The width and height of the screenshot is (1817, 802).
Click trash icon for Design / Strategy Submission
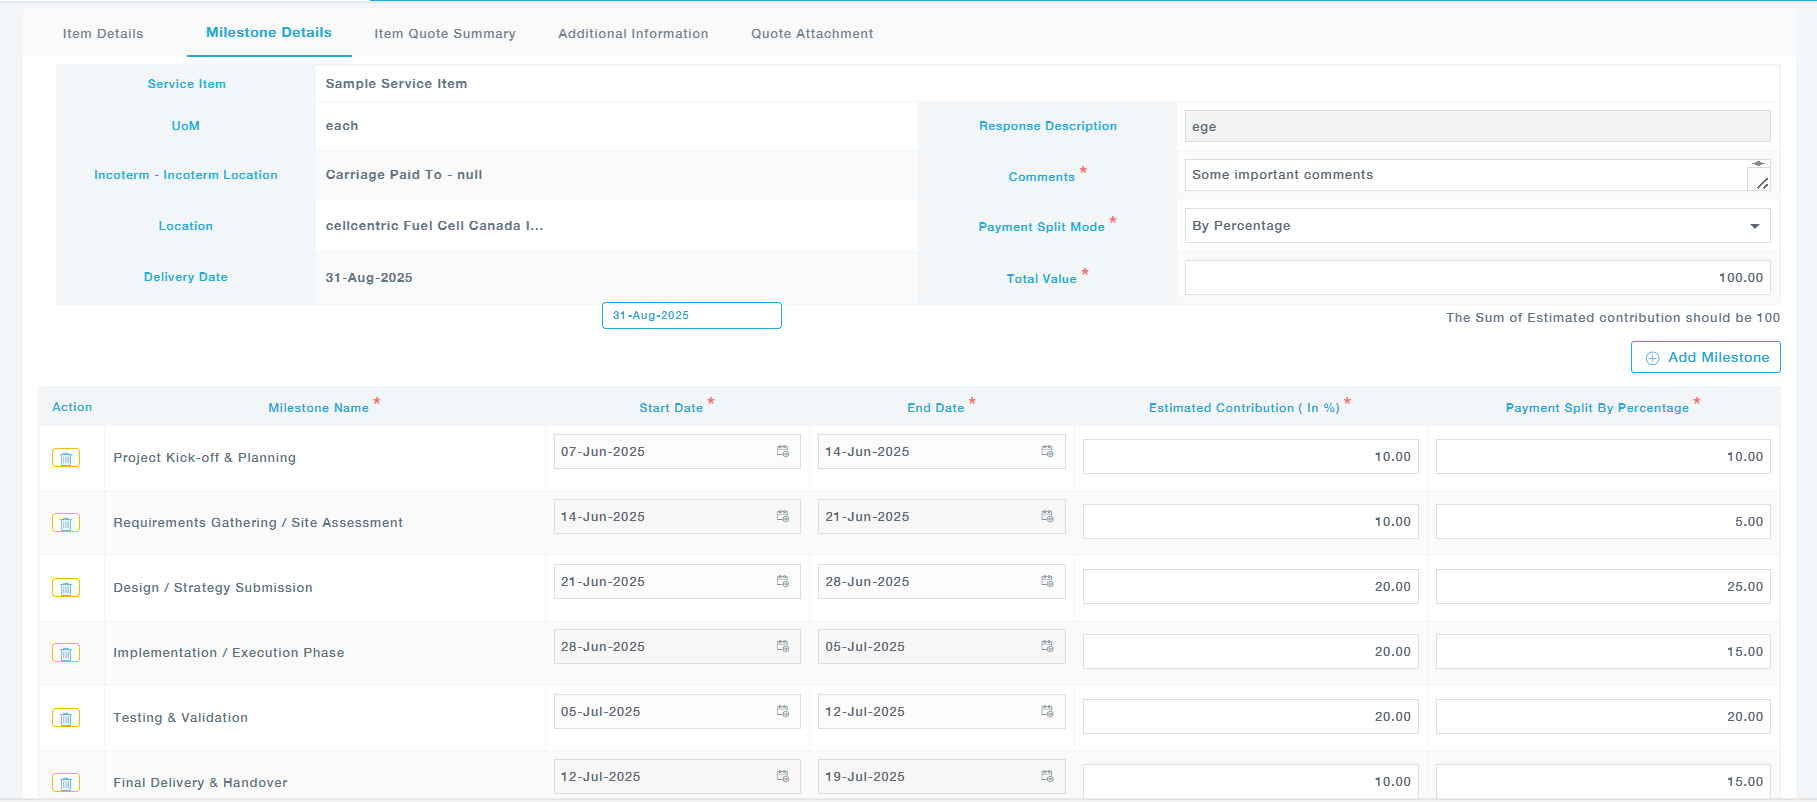[66, 588]
